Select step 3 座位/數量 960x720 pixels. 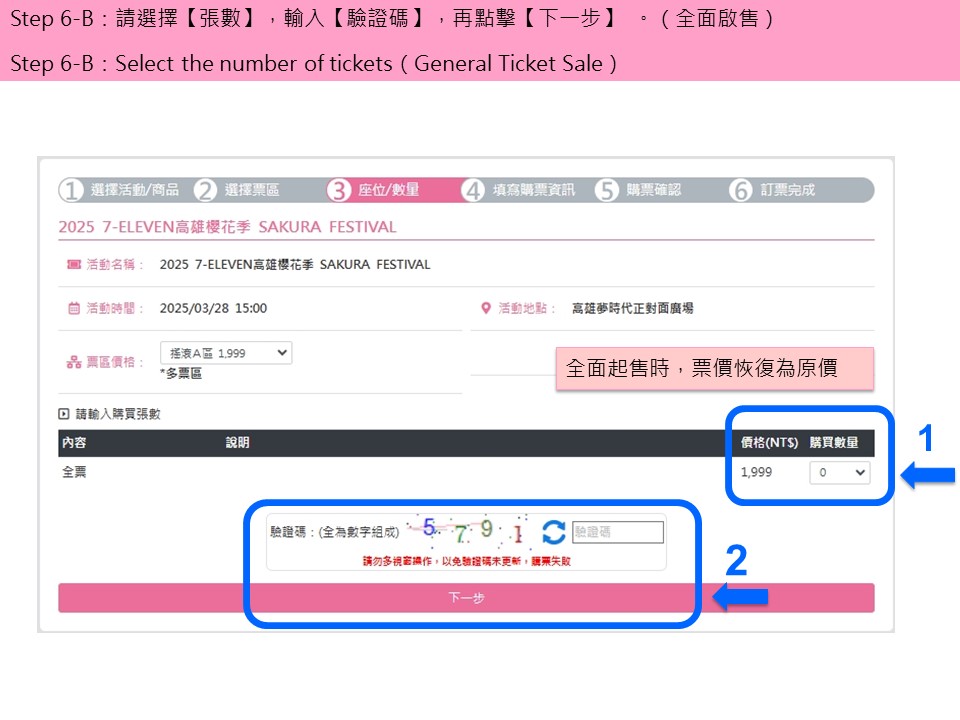pos(373,190)
